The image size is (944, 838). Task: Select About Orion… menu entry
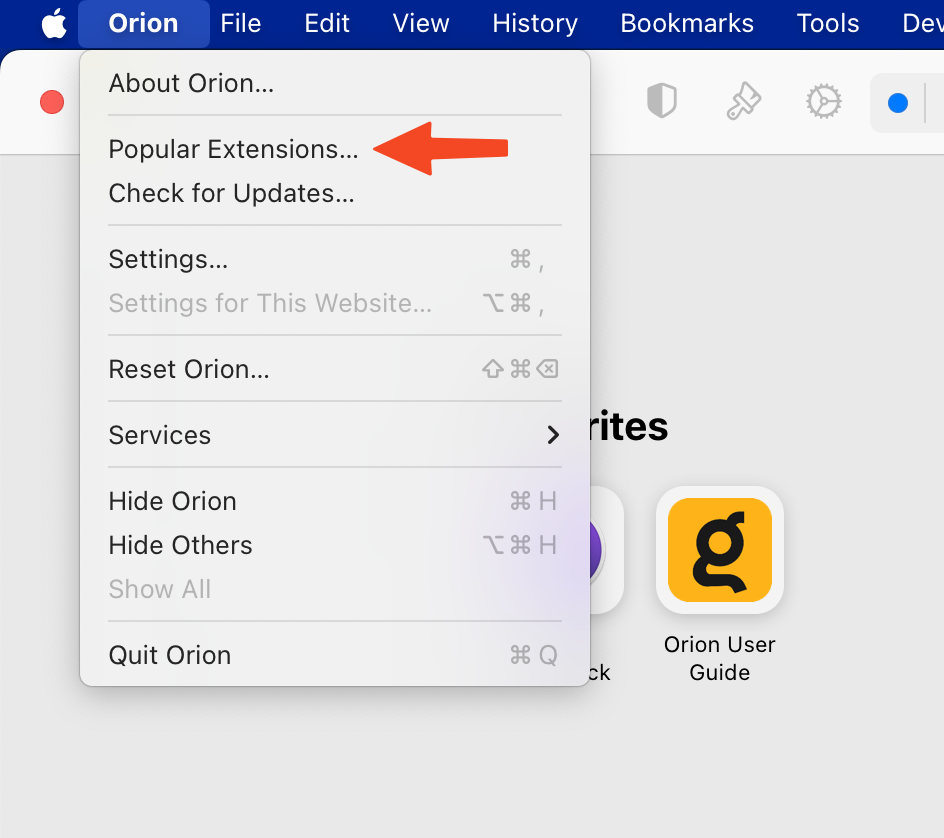point(335,83)
